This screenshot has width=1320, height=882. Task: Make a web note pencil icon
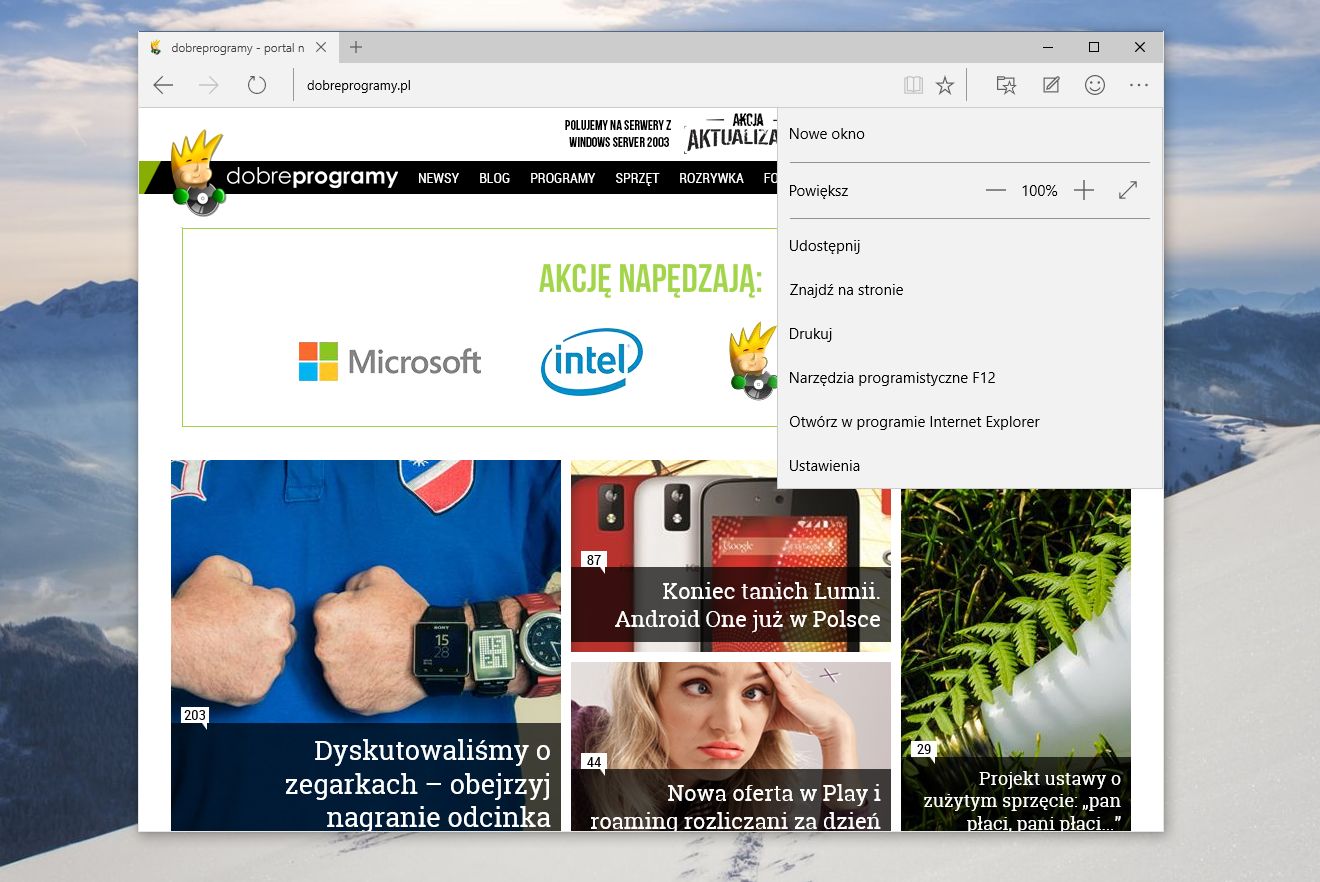(x=1051, y=86)
